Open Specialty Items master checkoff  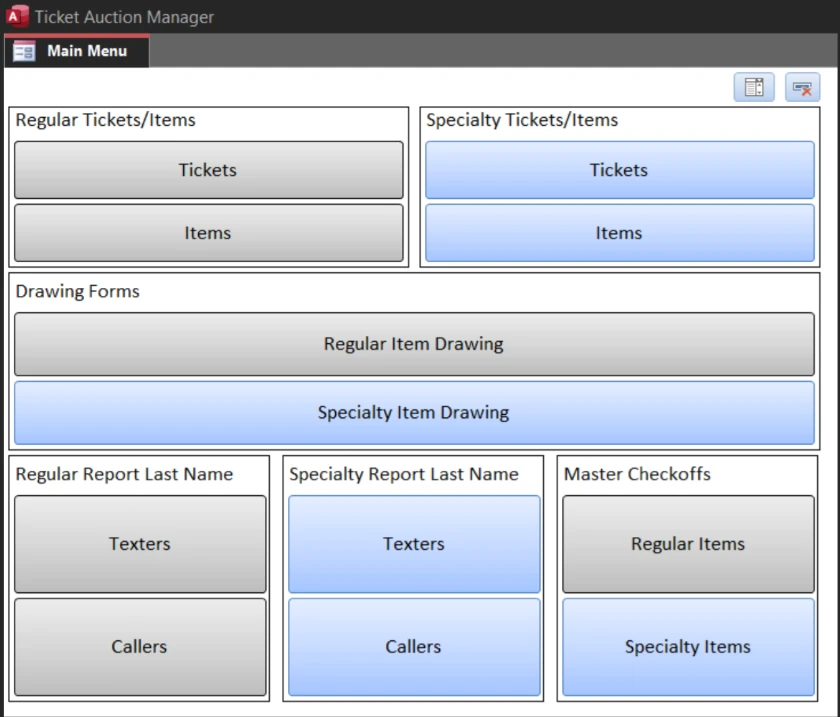point(688,647)
